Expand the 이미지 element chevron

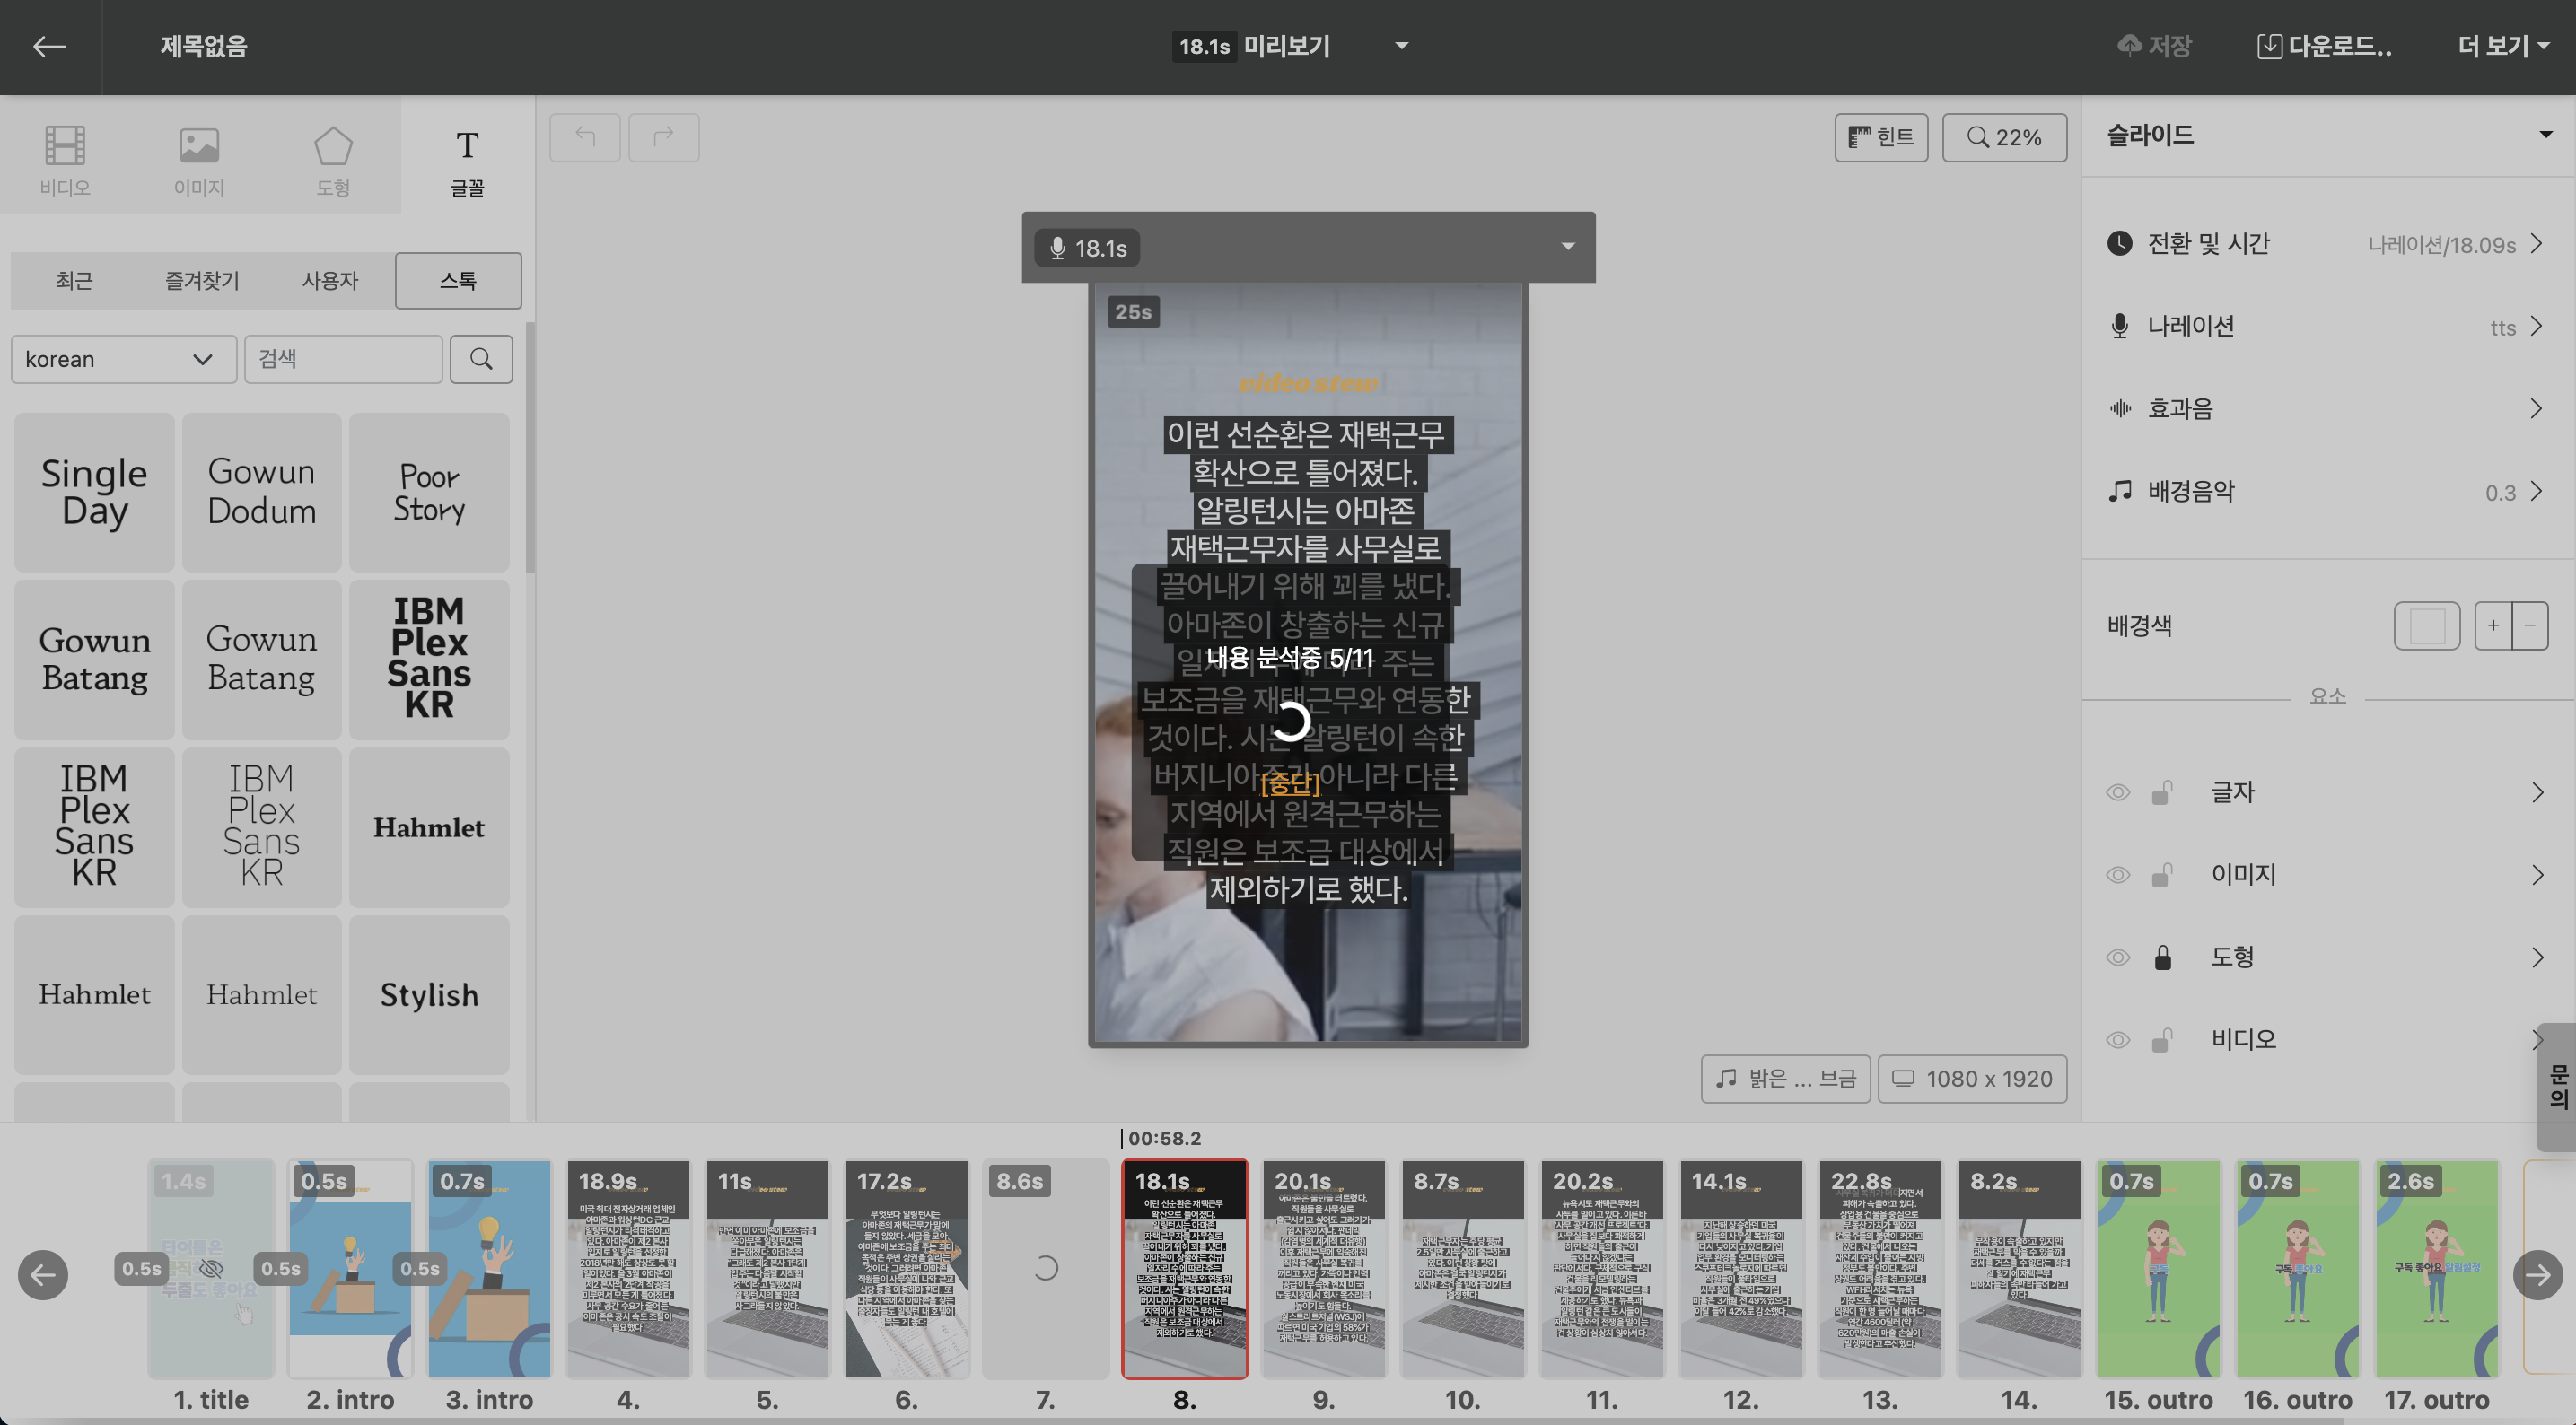2537,875
